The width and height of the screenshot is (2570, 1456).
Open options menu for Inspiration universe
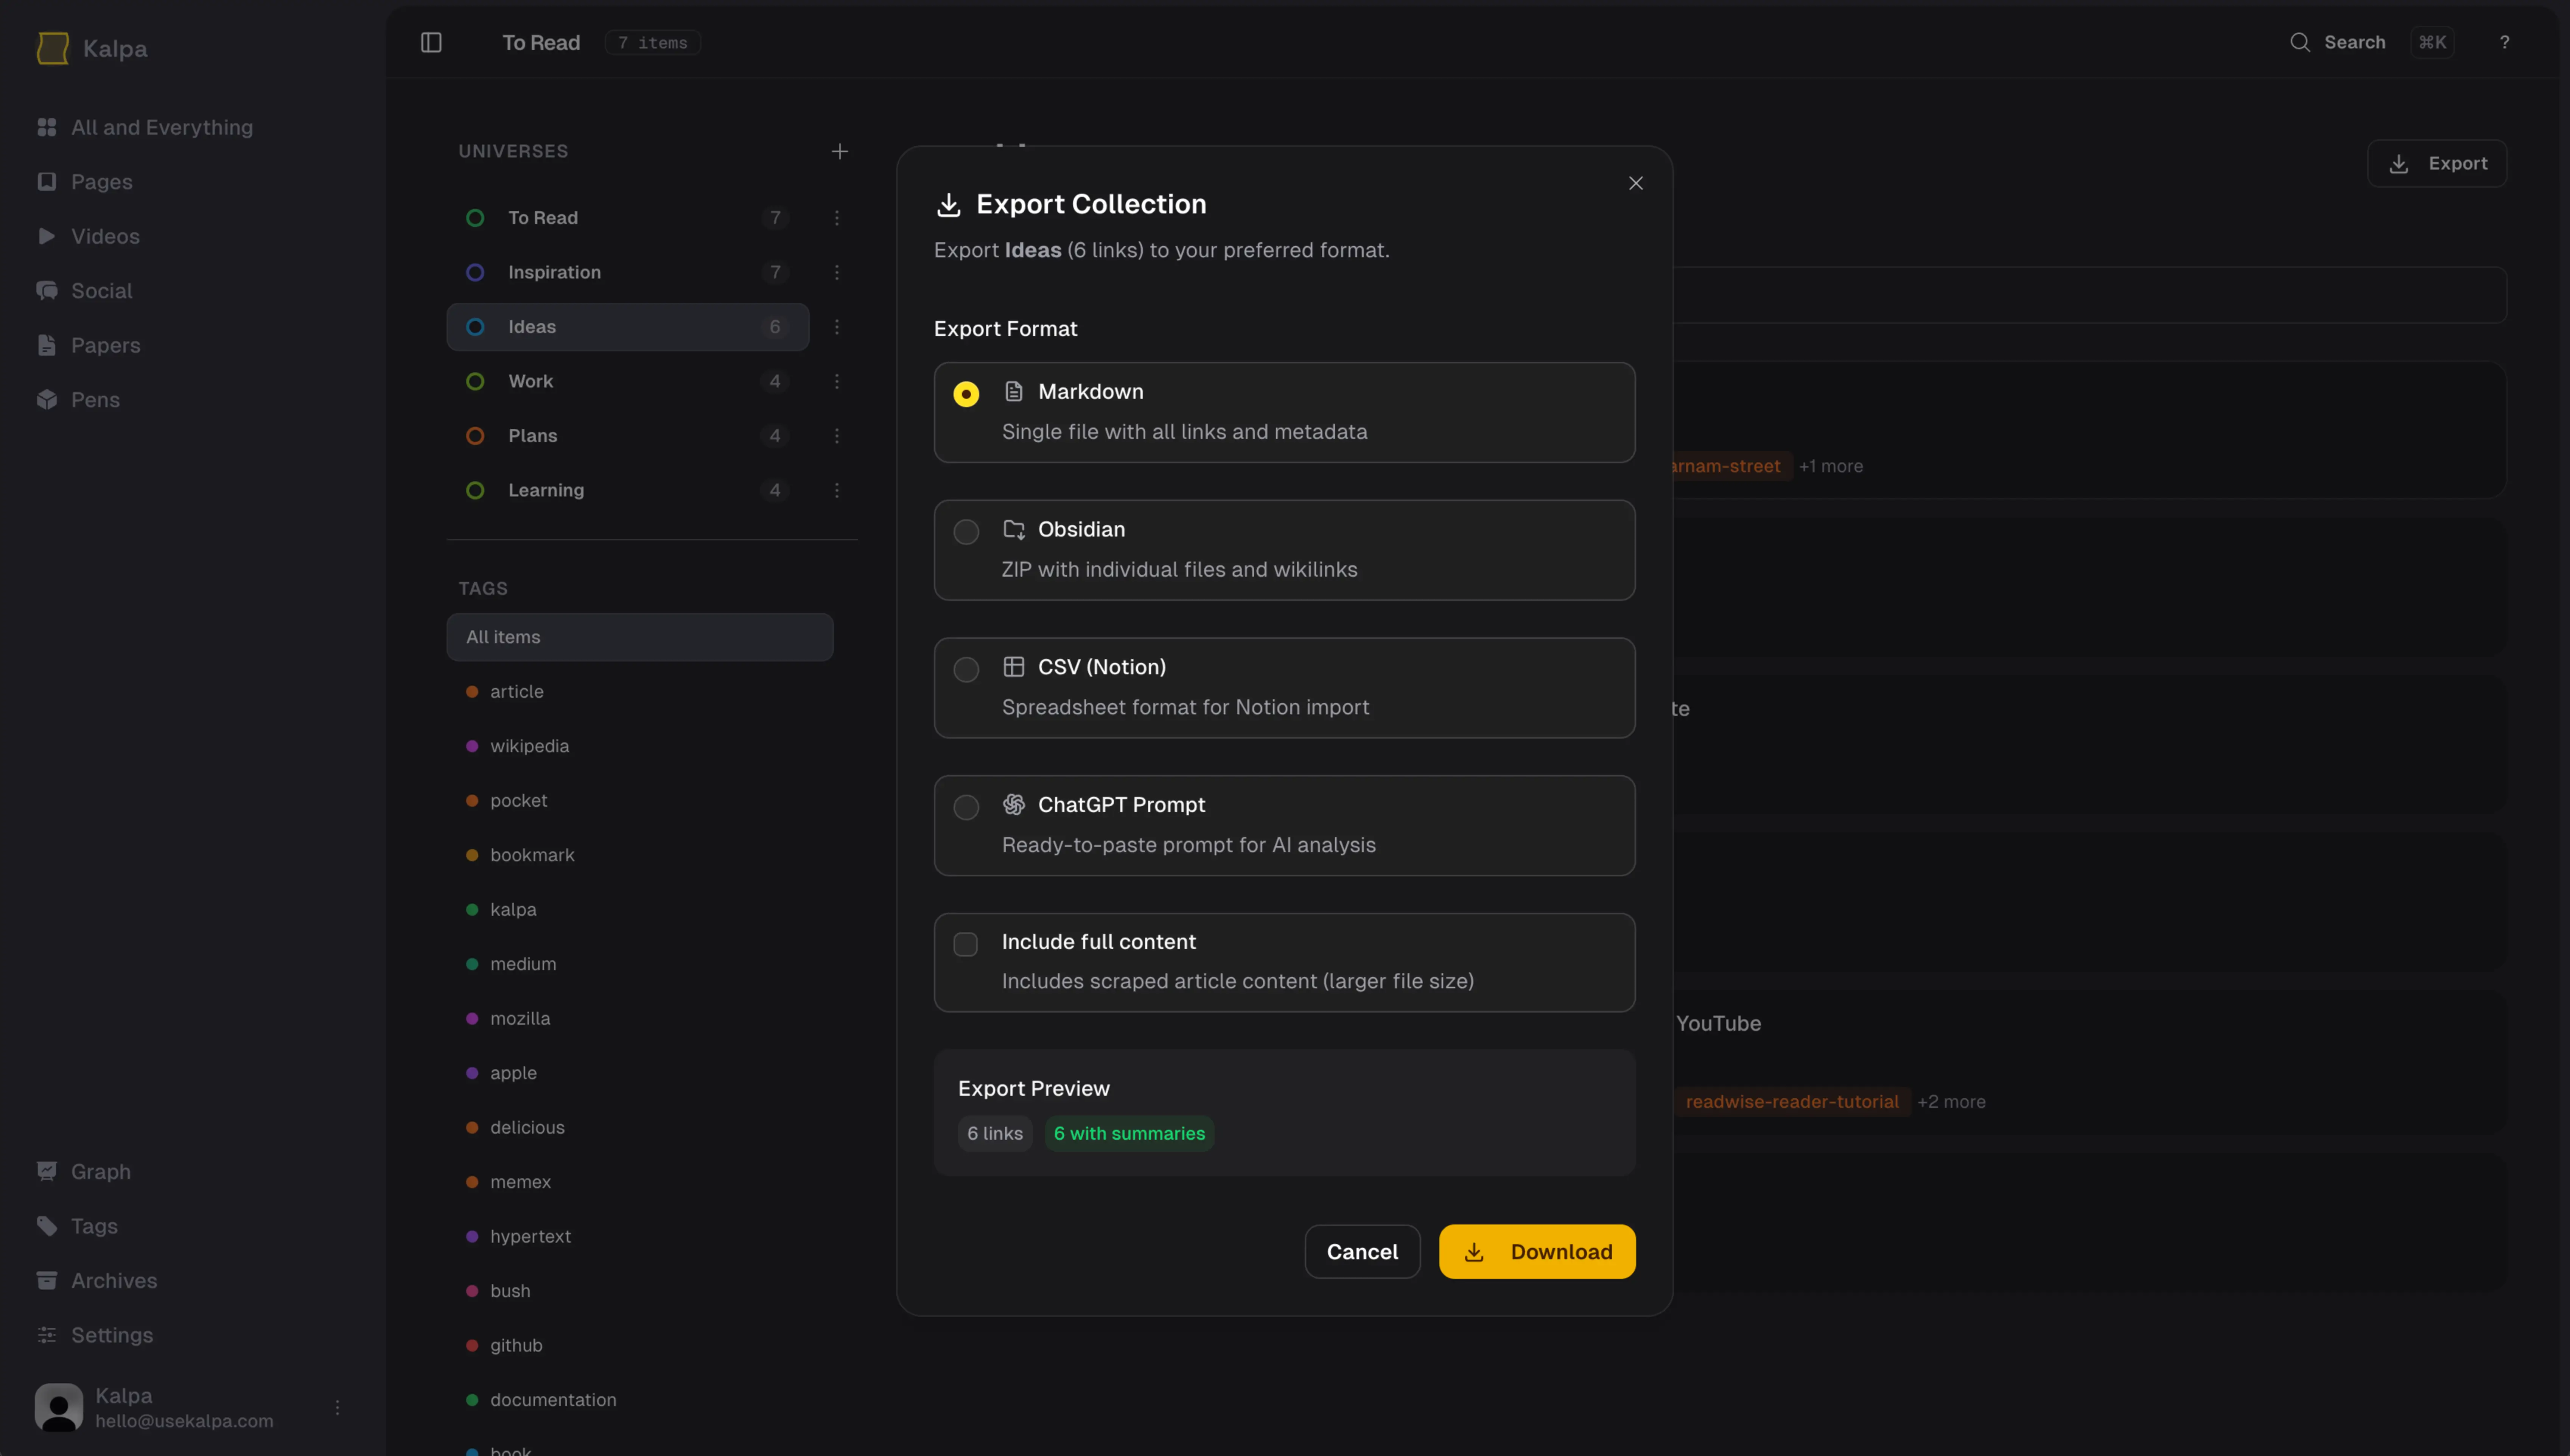point(837,272)
